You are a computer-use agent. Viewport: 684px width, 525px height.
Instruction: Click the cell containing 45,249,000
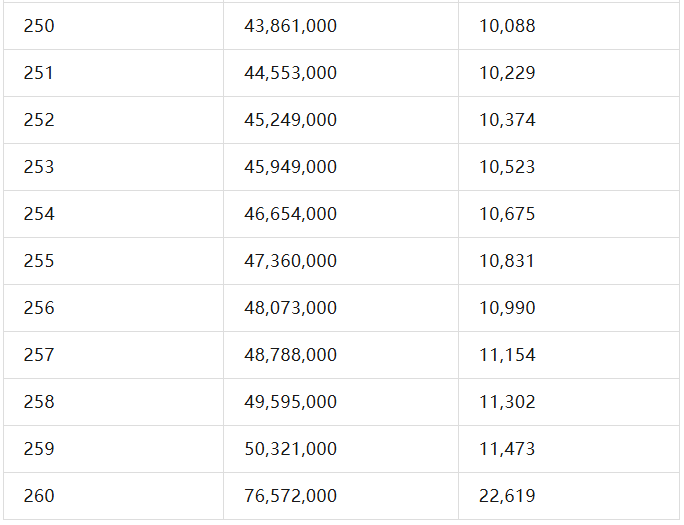(290, 120)
